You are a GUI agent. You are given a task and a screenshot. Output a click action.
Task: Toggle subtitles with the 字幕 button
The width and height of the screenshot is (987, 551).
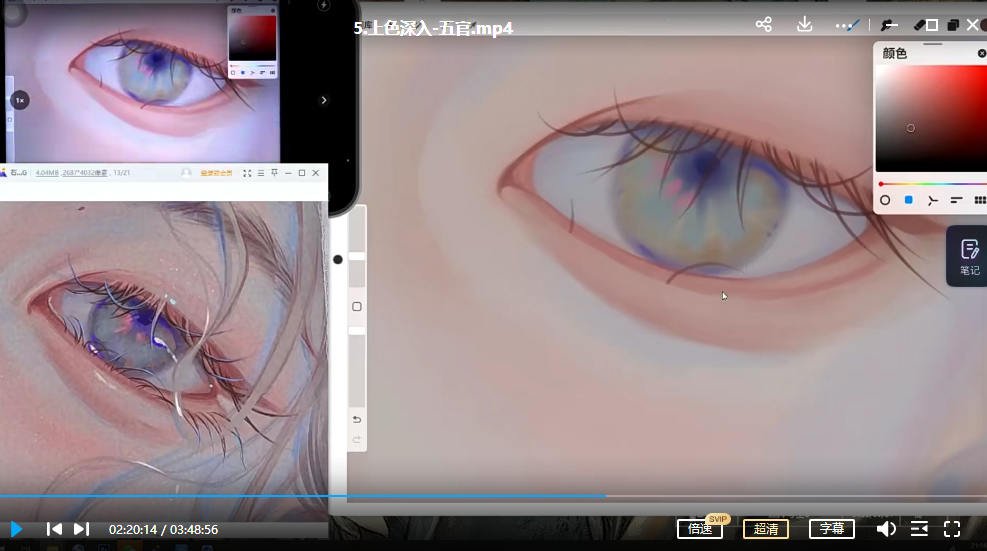coord(831,529)
